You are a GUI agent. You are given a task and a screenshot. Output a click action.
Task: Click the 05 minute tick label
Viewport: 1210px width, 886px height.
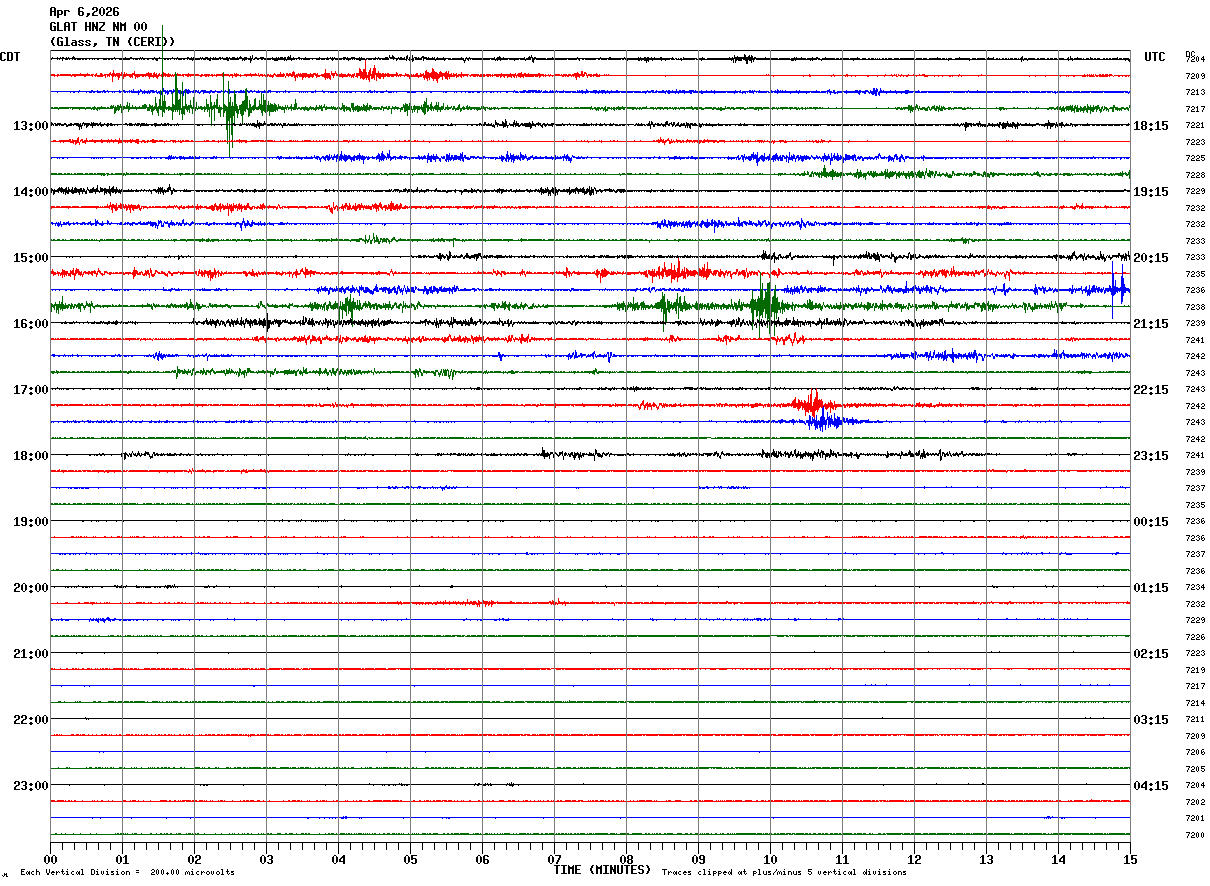point(410,860)
